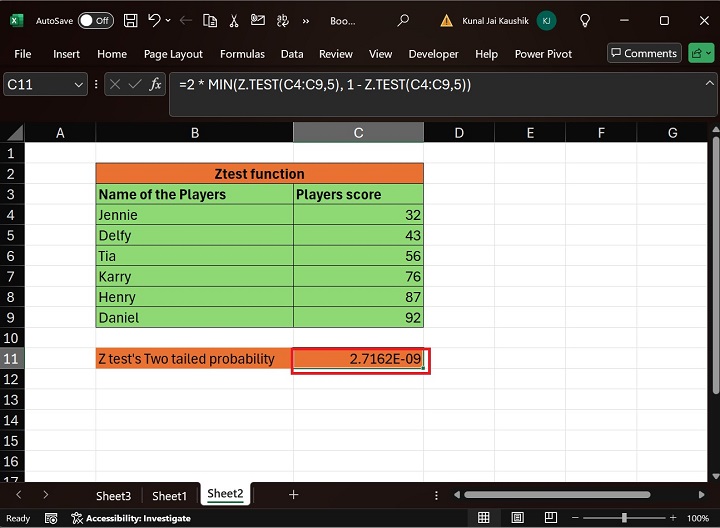Switch to the Insert tab
Viewport: 720px width, 528px height.
coord(66,54)
